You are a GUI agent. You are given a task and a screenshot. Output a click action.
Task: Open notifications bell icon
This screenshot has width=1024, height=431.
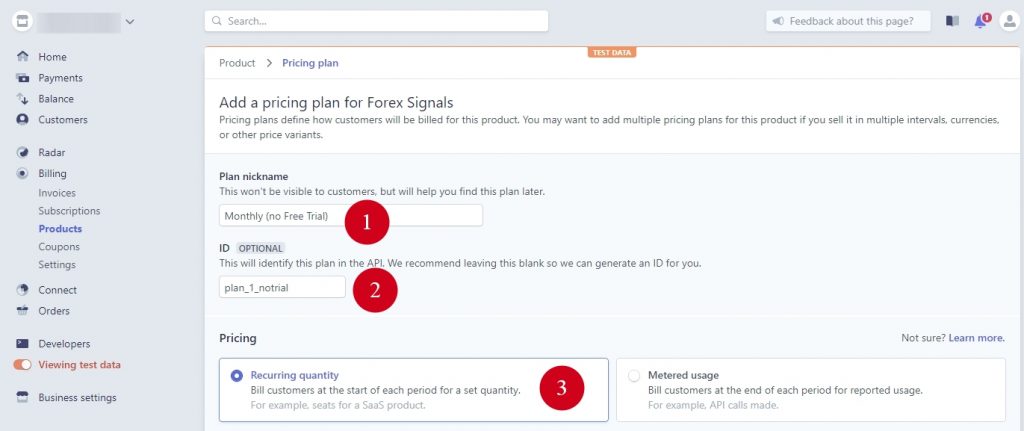pyautogui.click(x=980, y=21)
